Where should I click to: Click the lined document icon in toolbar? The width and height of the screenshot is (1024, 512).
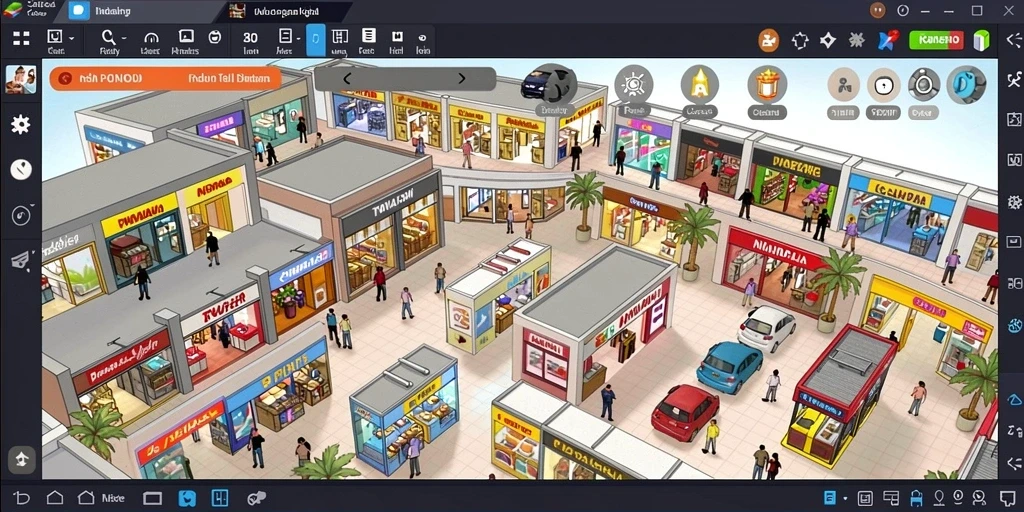pos(368,36)
